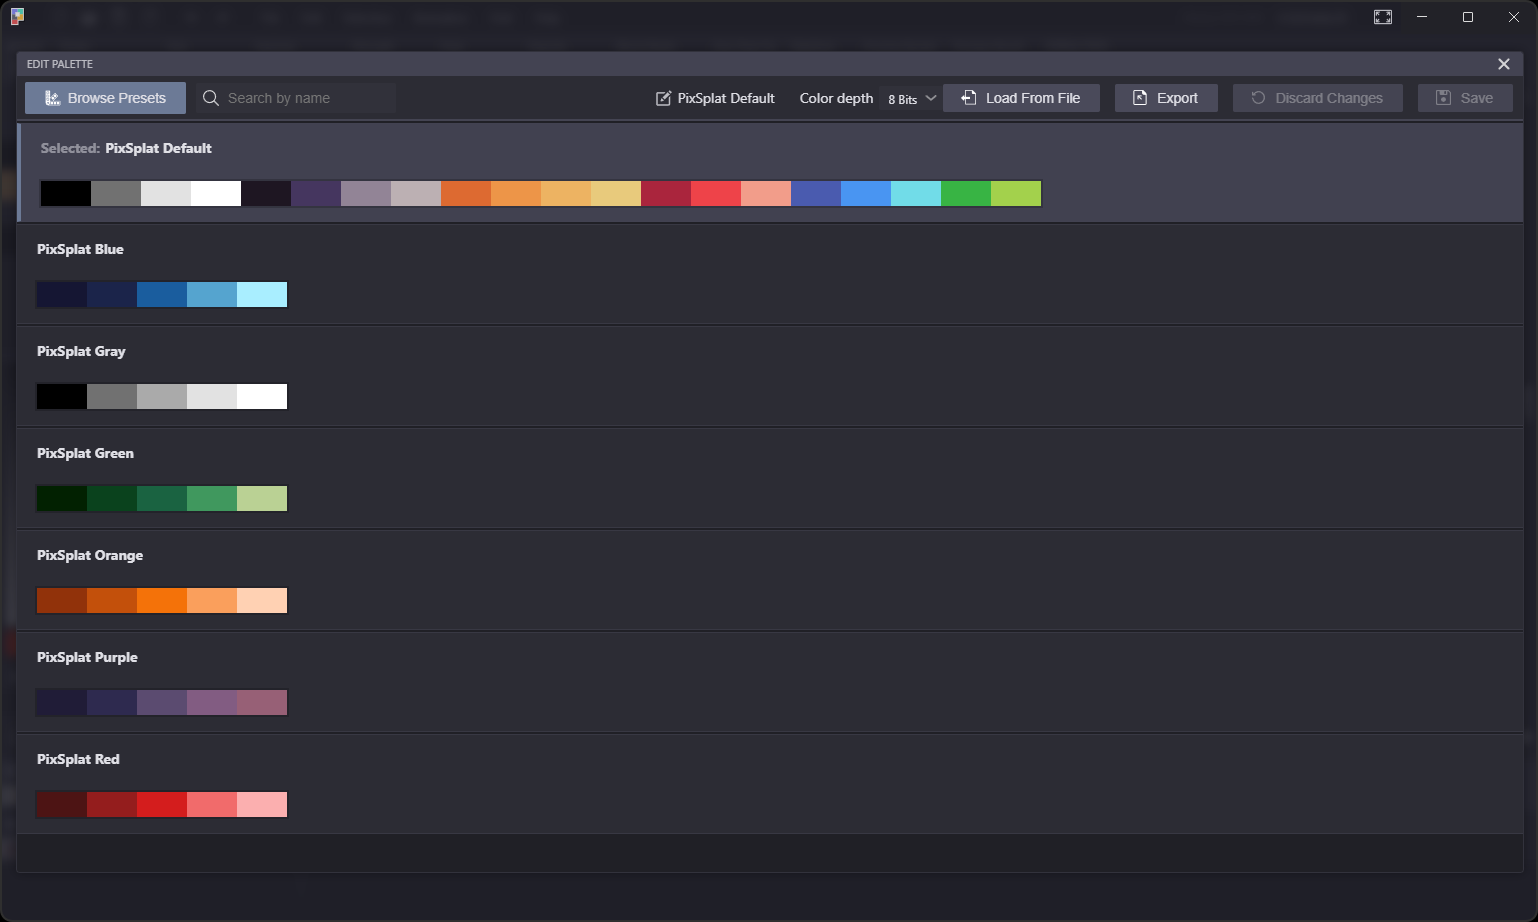
Task: Pick lime green swatch in PixSplat Default
Action: [x=1016, y=194]
